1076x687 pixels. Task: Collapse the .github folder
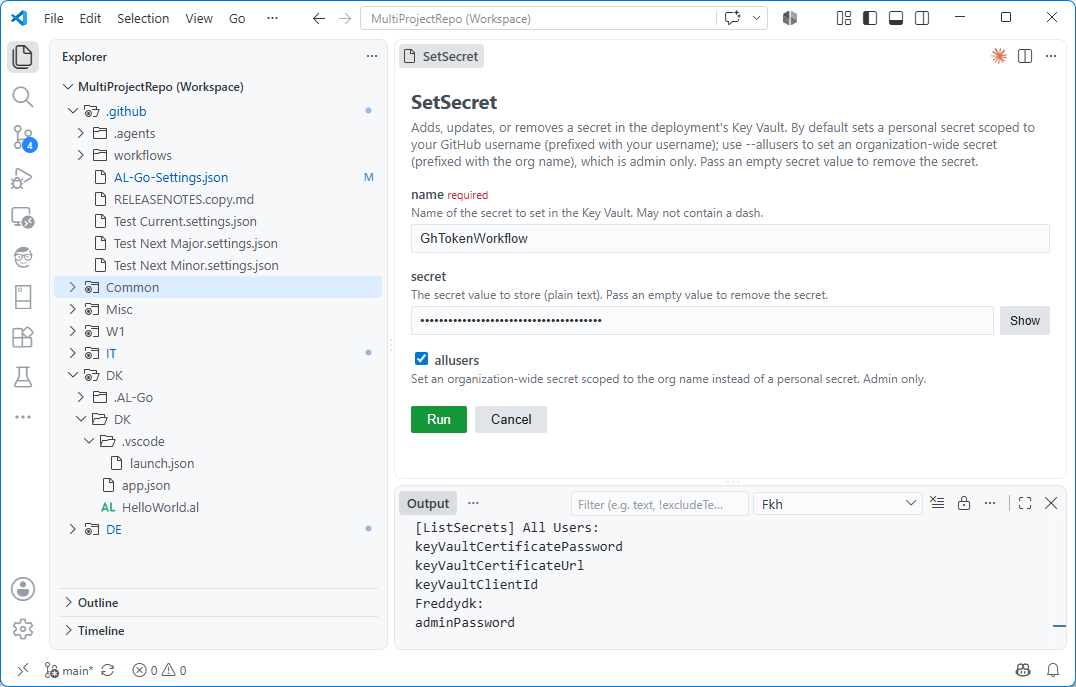(73, 111)
